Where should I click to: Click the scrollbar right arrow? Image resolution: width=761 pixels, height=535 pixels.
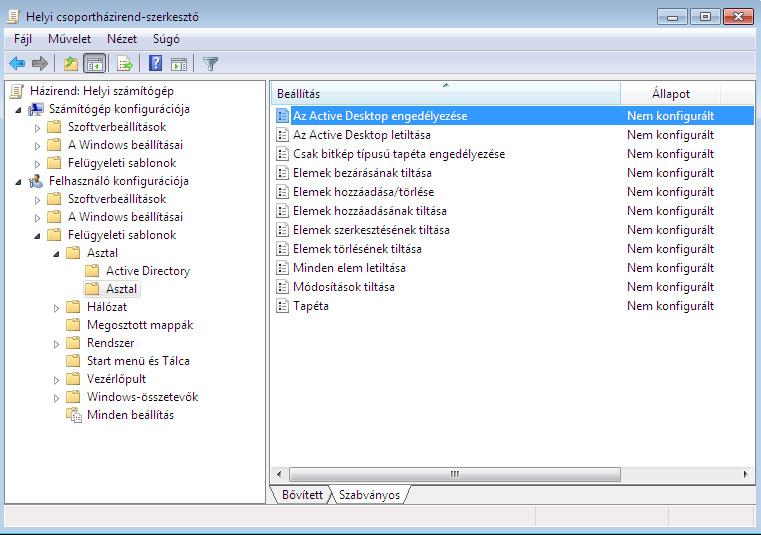click(x=745, y=474)
